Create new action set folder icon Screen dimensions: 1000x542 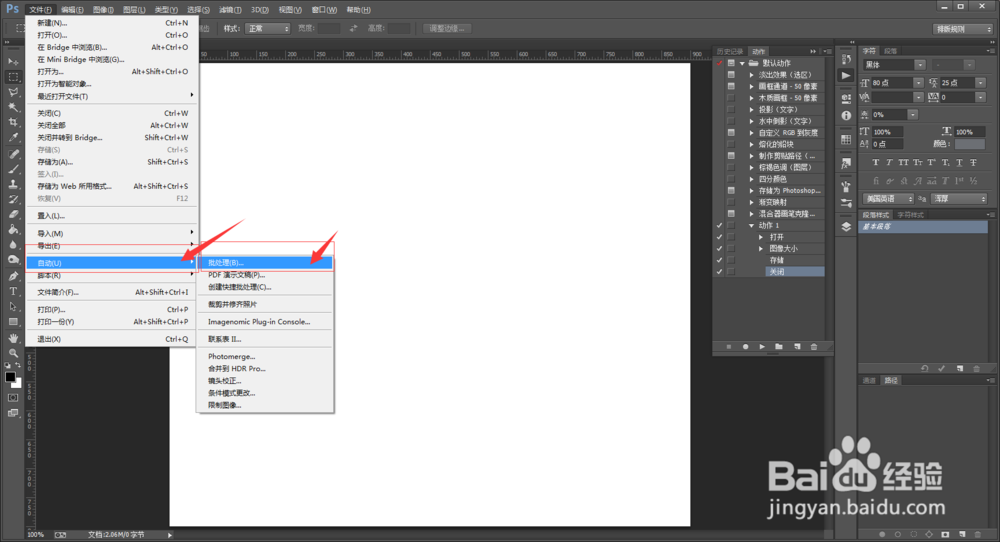coord(779,347)
